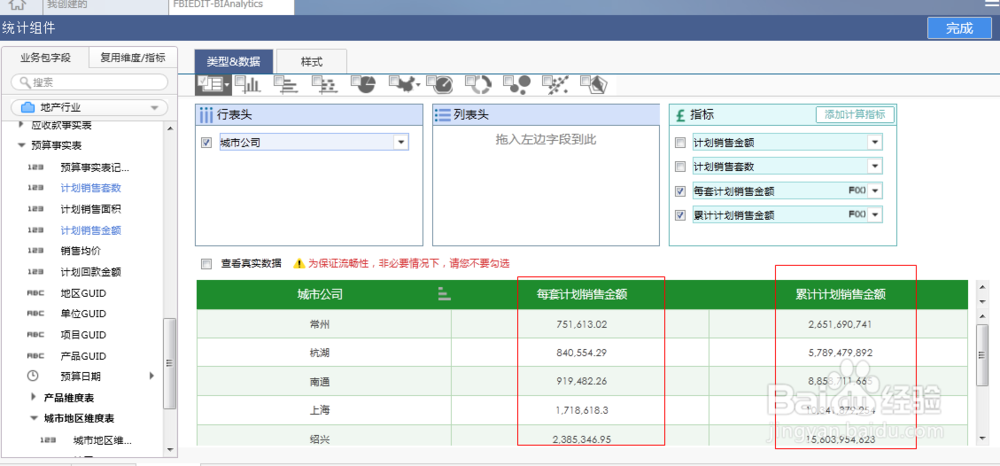Image resolution: width=1000 pixels, height=466 pixels.
Task: Select the 项目GUID field
Action: tap(83, 335)
